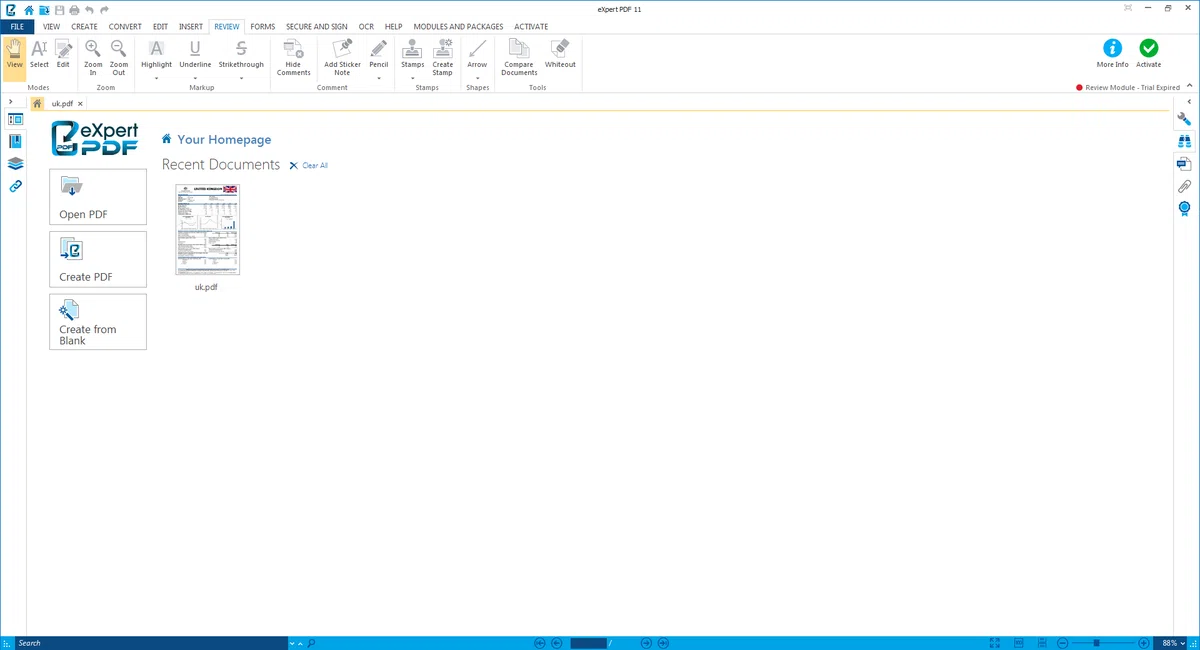Open the Stamps tool
Image resolution: width=1200 pixels, height=650 pixels.
click(x=412, y=53)
